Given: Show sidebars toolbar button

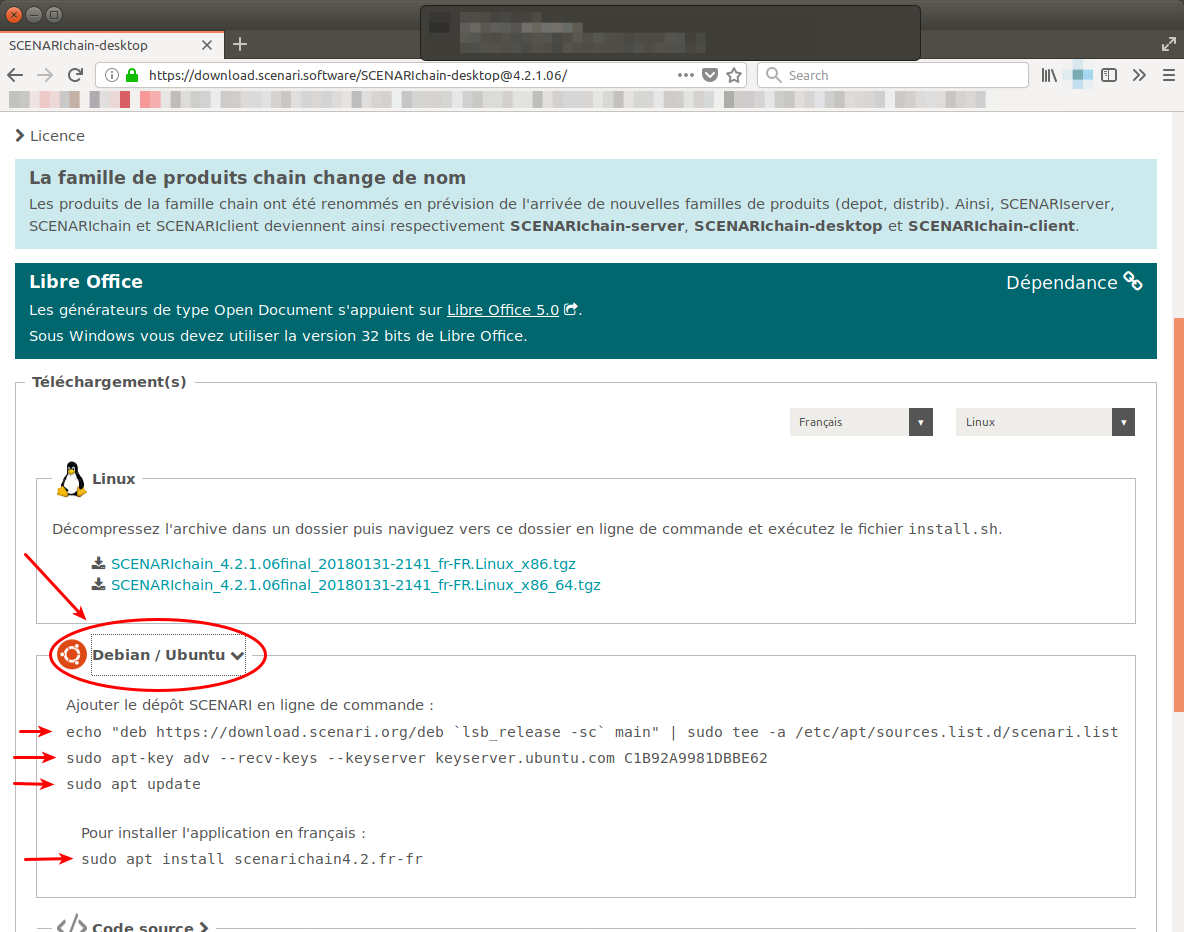Looking at the screenshot, I should pos(1108,75).
